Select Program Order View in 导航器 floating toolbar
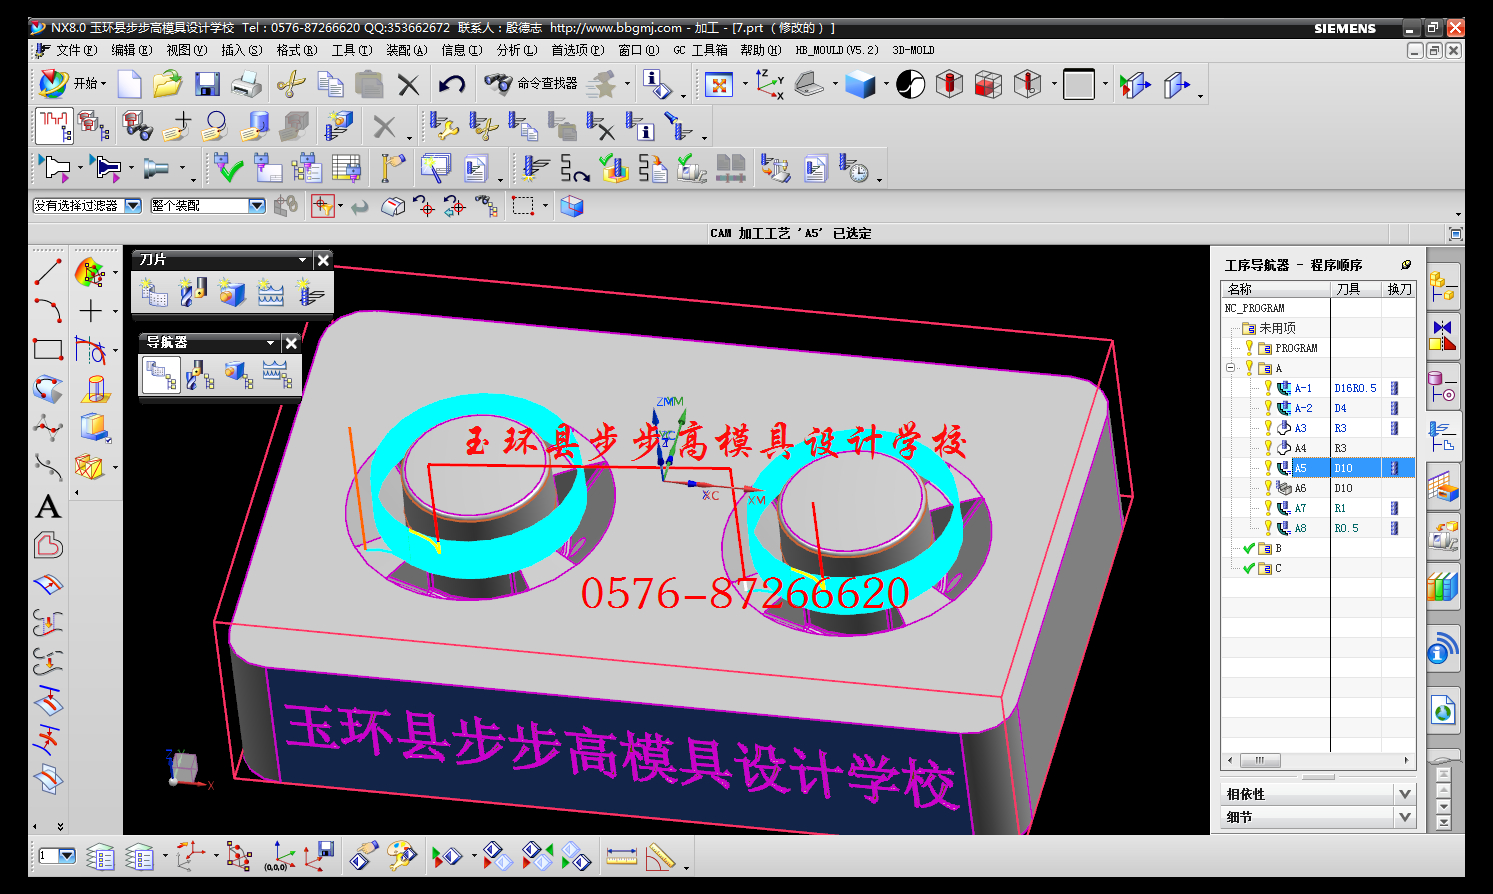 tap(161, 375)
